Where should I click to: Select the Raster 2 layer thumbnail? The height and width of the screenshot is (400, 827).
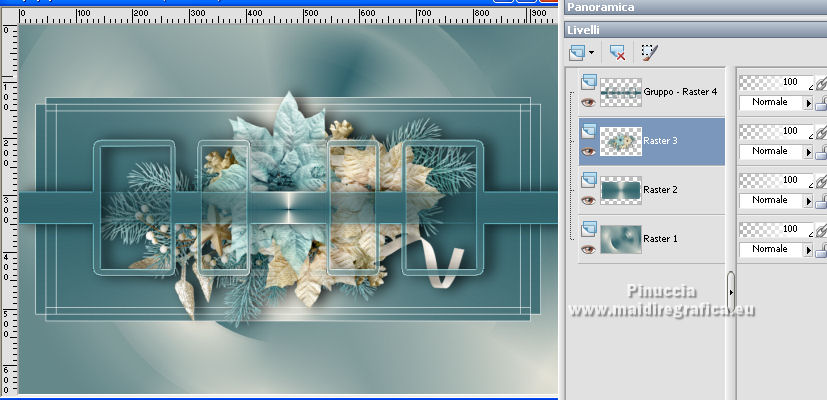[621, 191]
